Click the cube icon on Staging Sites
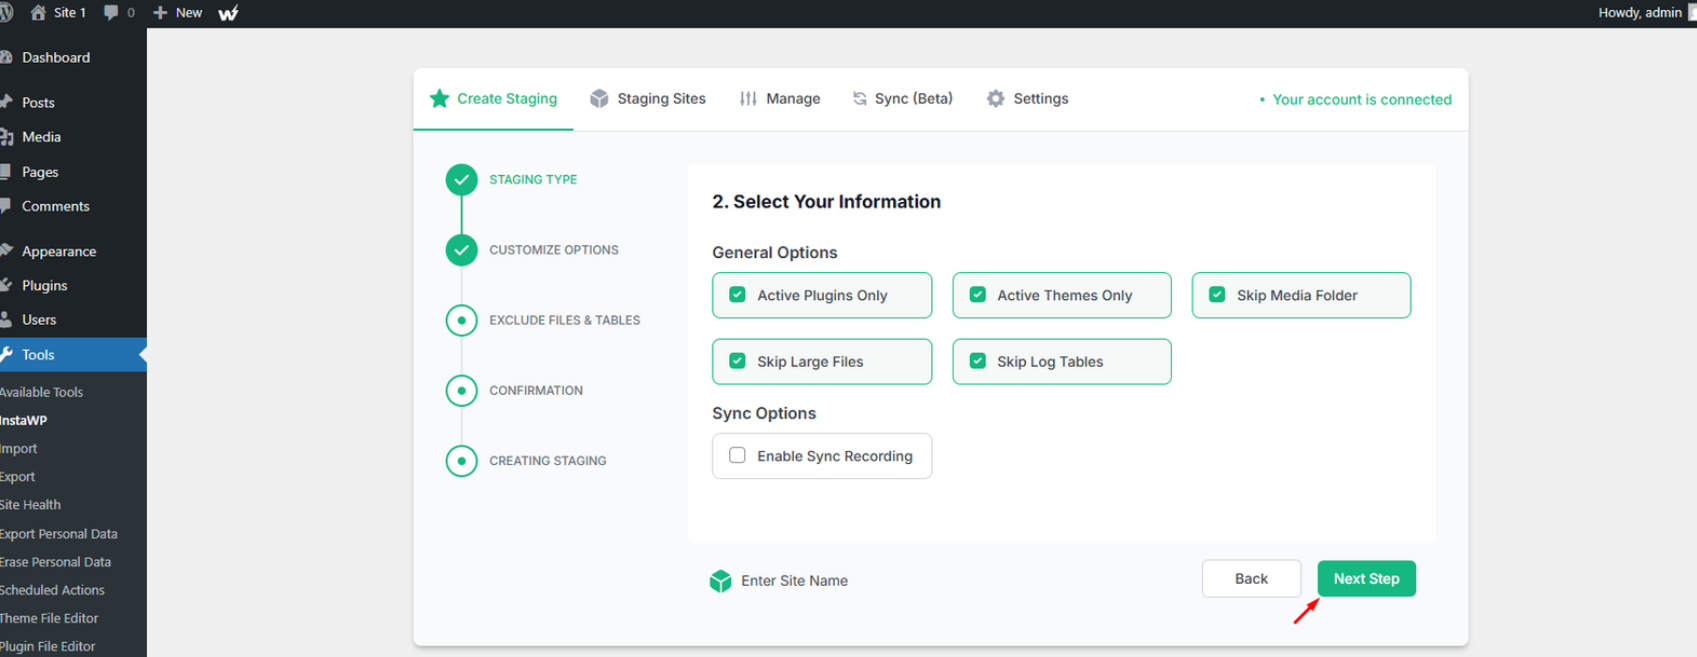1697x657 pixels. (599, 98)
